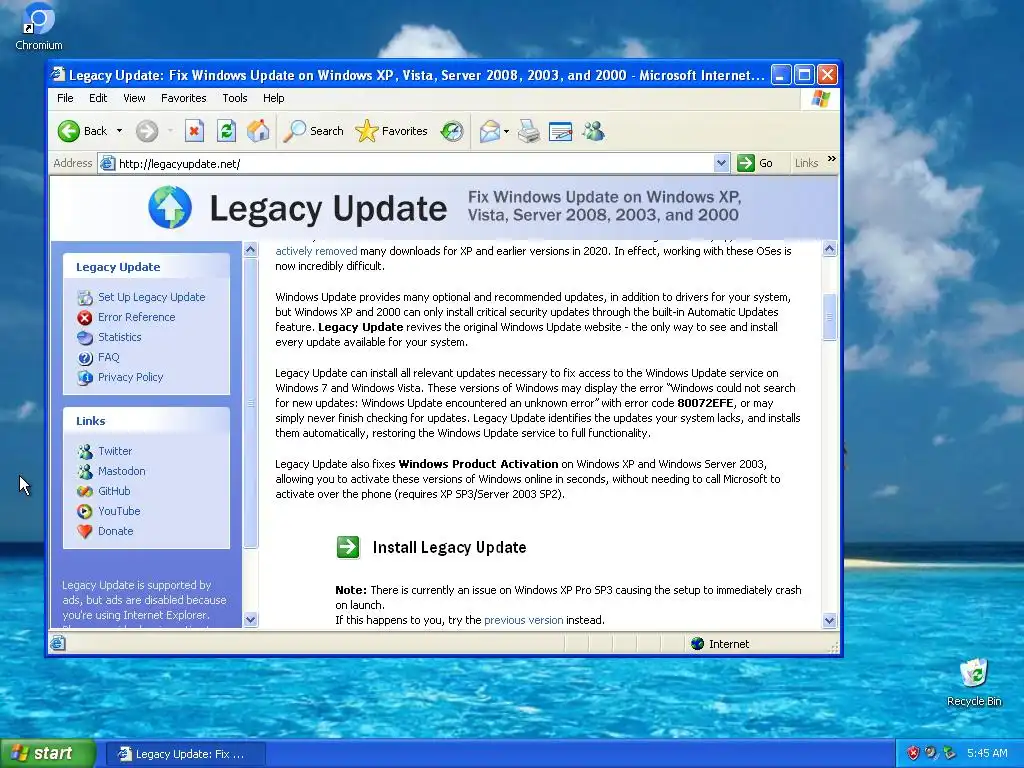Open the Statistics sidebar link
This screenshot has height=768, width=1024.
click(120, 337)
